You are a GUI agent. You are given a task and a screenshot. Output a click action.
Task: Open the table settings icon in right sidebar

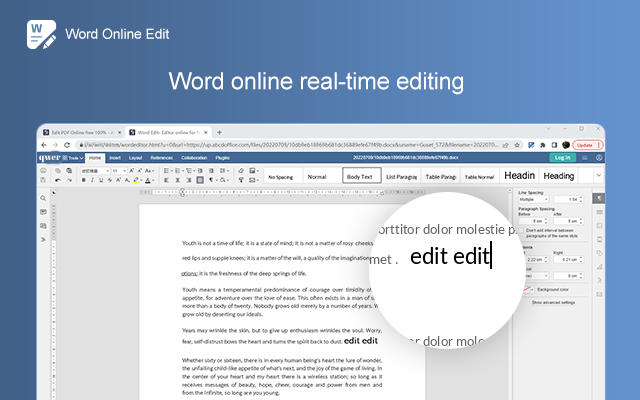coord(598,212)
